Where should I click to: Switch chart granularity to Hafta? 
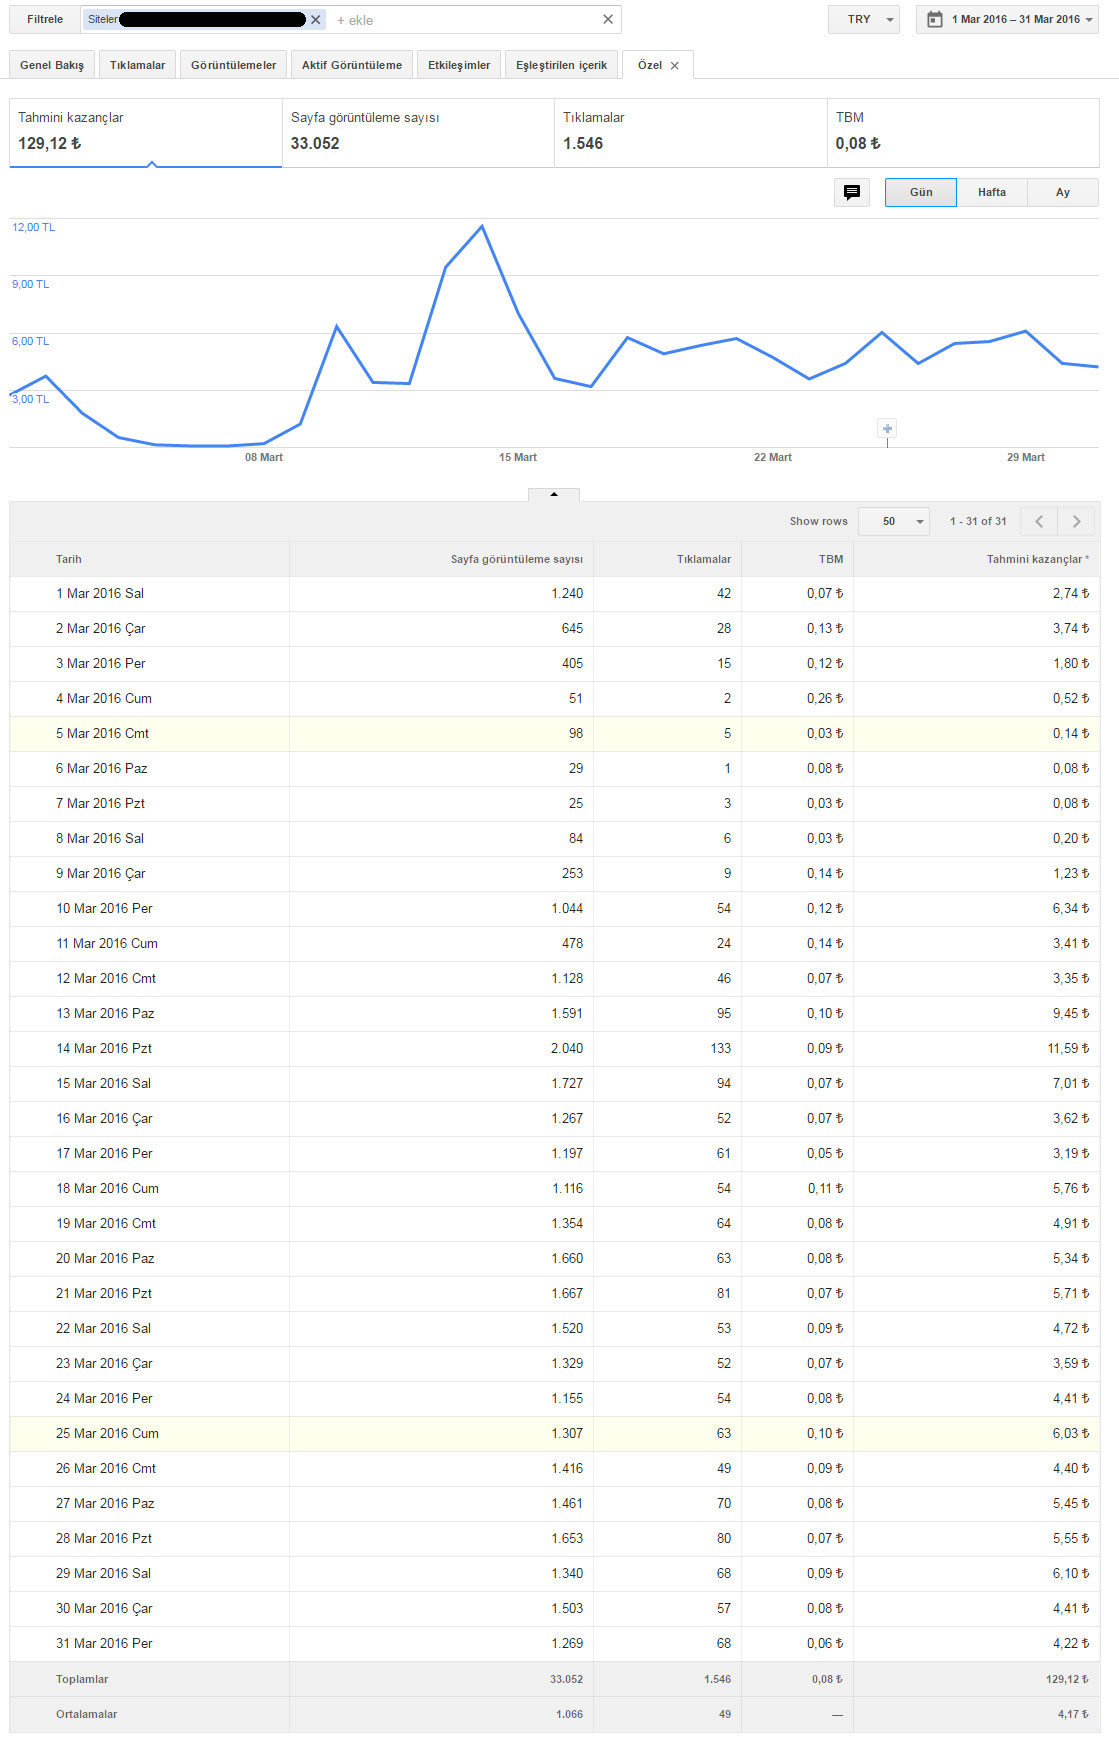pos(992,192)
